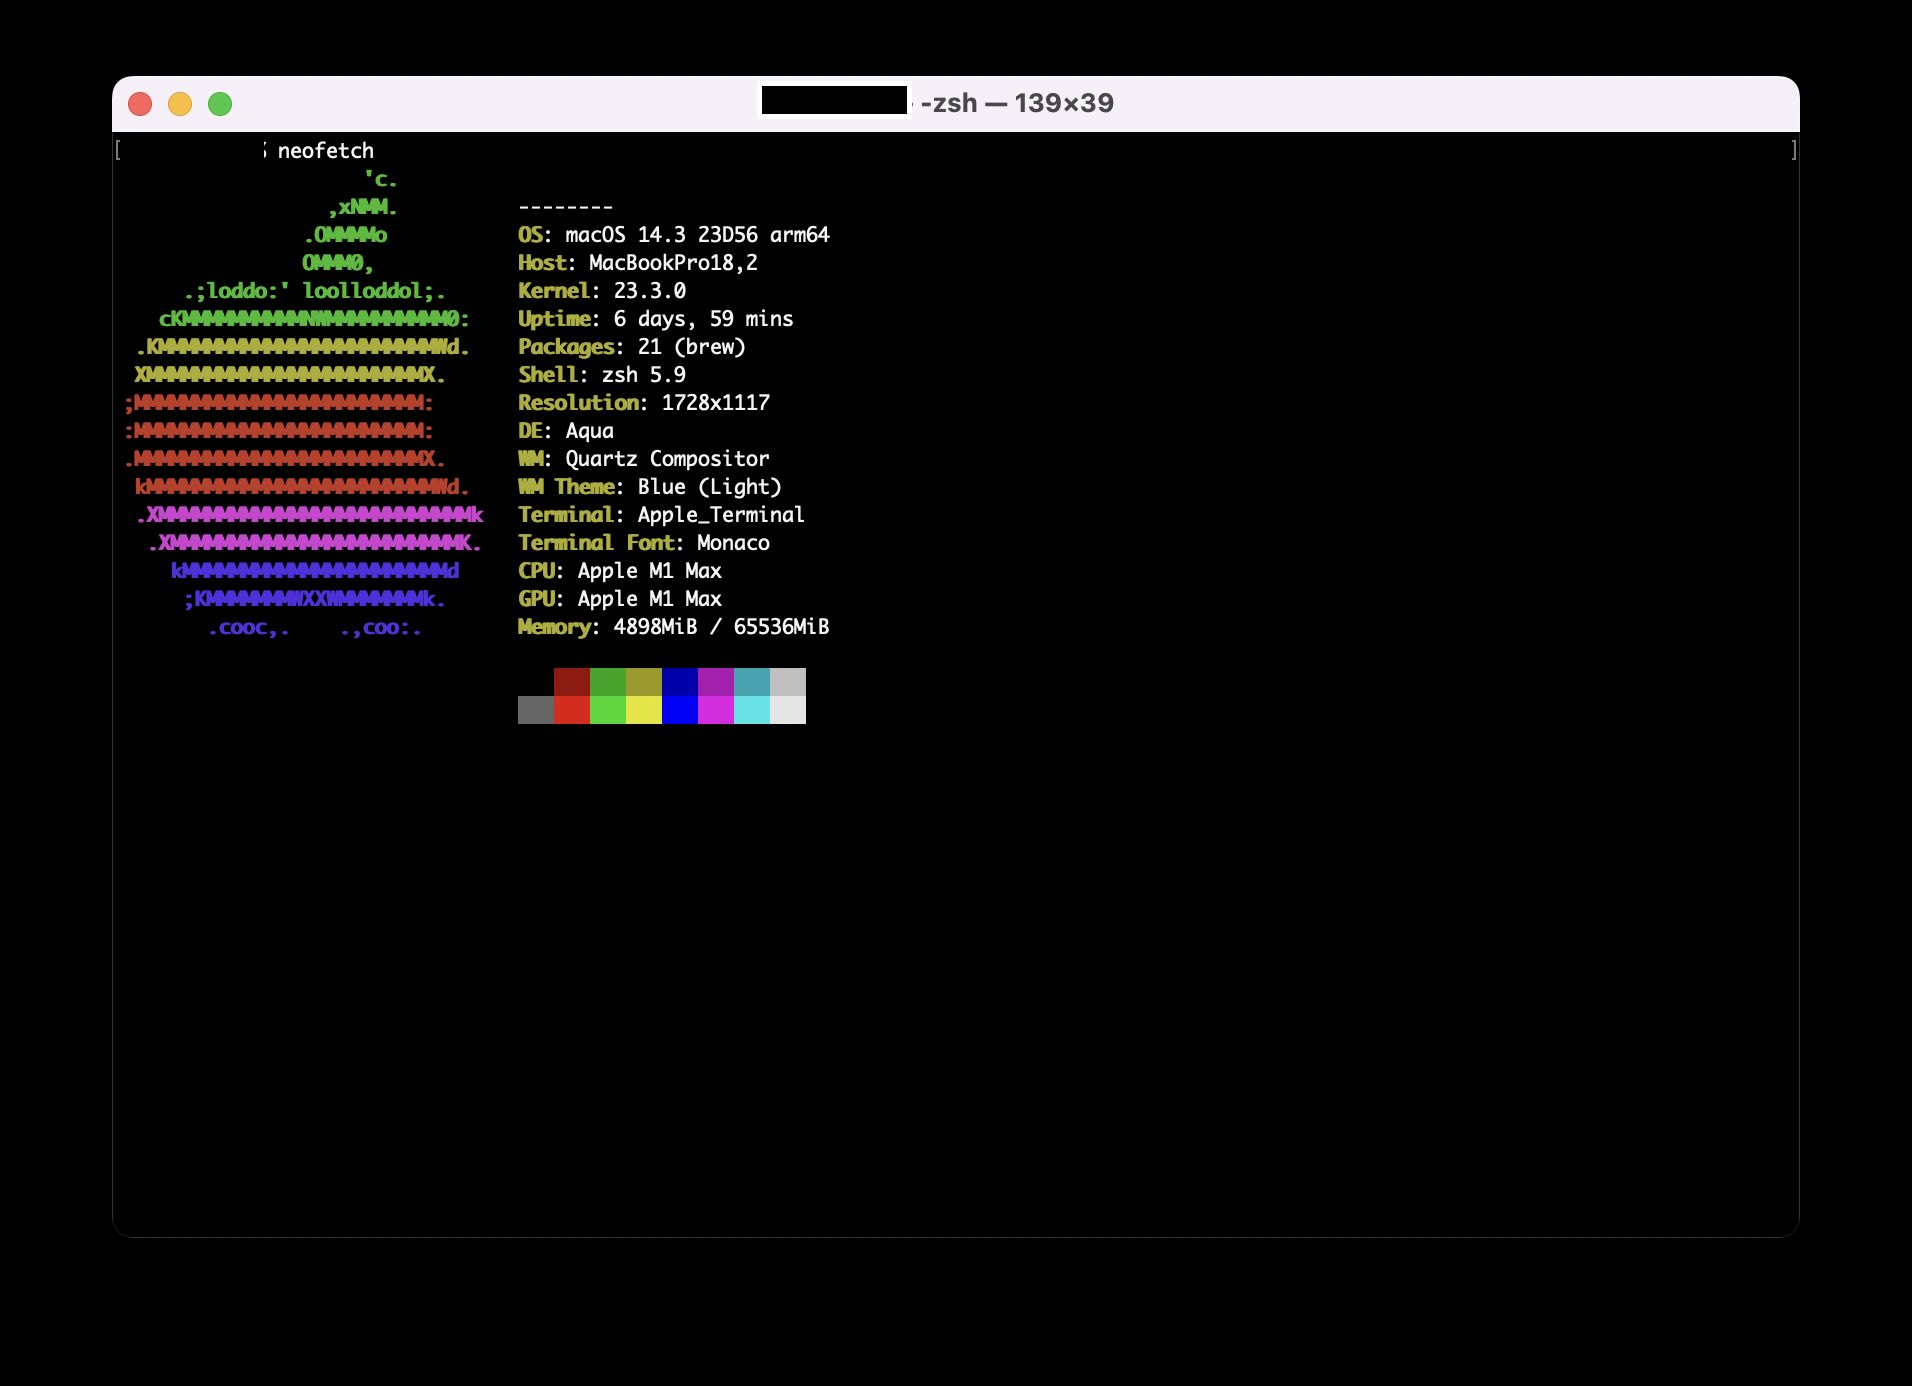
Task: Click the bright red swatch in bottom color row
Action: pyautogui.click(x=572, y=710)
